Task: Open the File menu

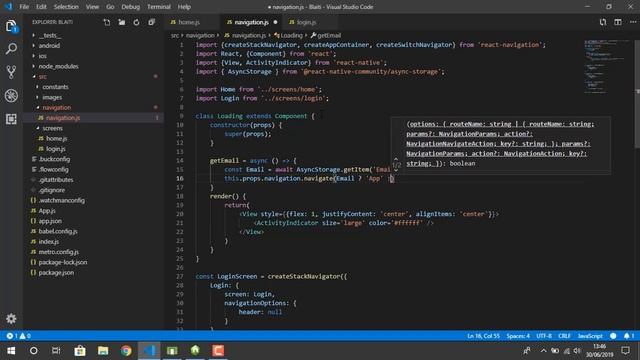Action: point(24,7)
